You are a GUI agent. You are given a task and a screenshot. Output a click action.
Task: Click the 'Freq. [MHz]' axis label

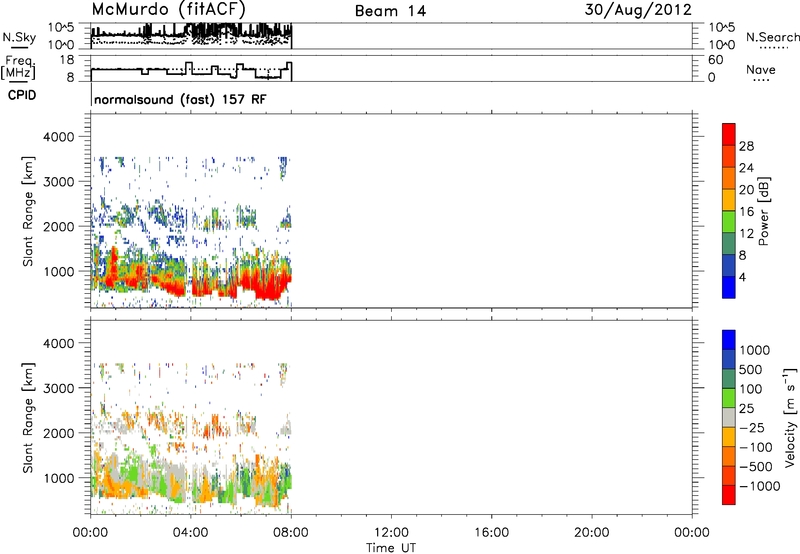pos(19,67)
